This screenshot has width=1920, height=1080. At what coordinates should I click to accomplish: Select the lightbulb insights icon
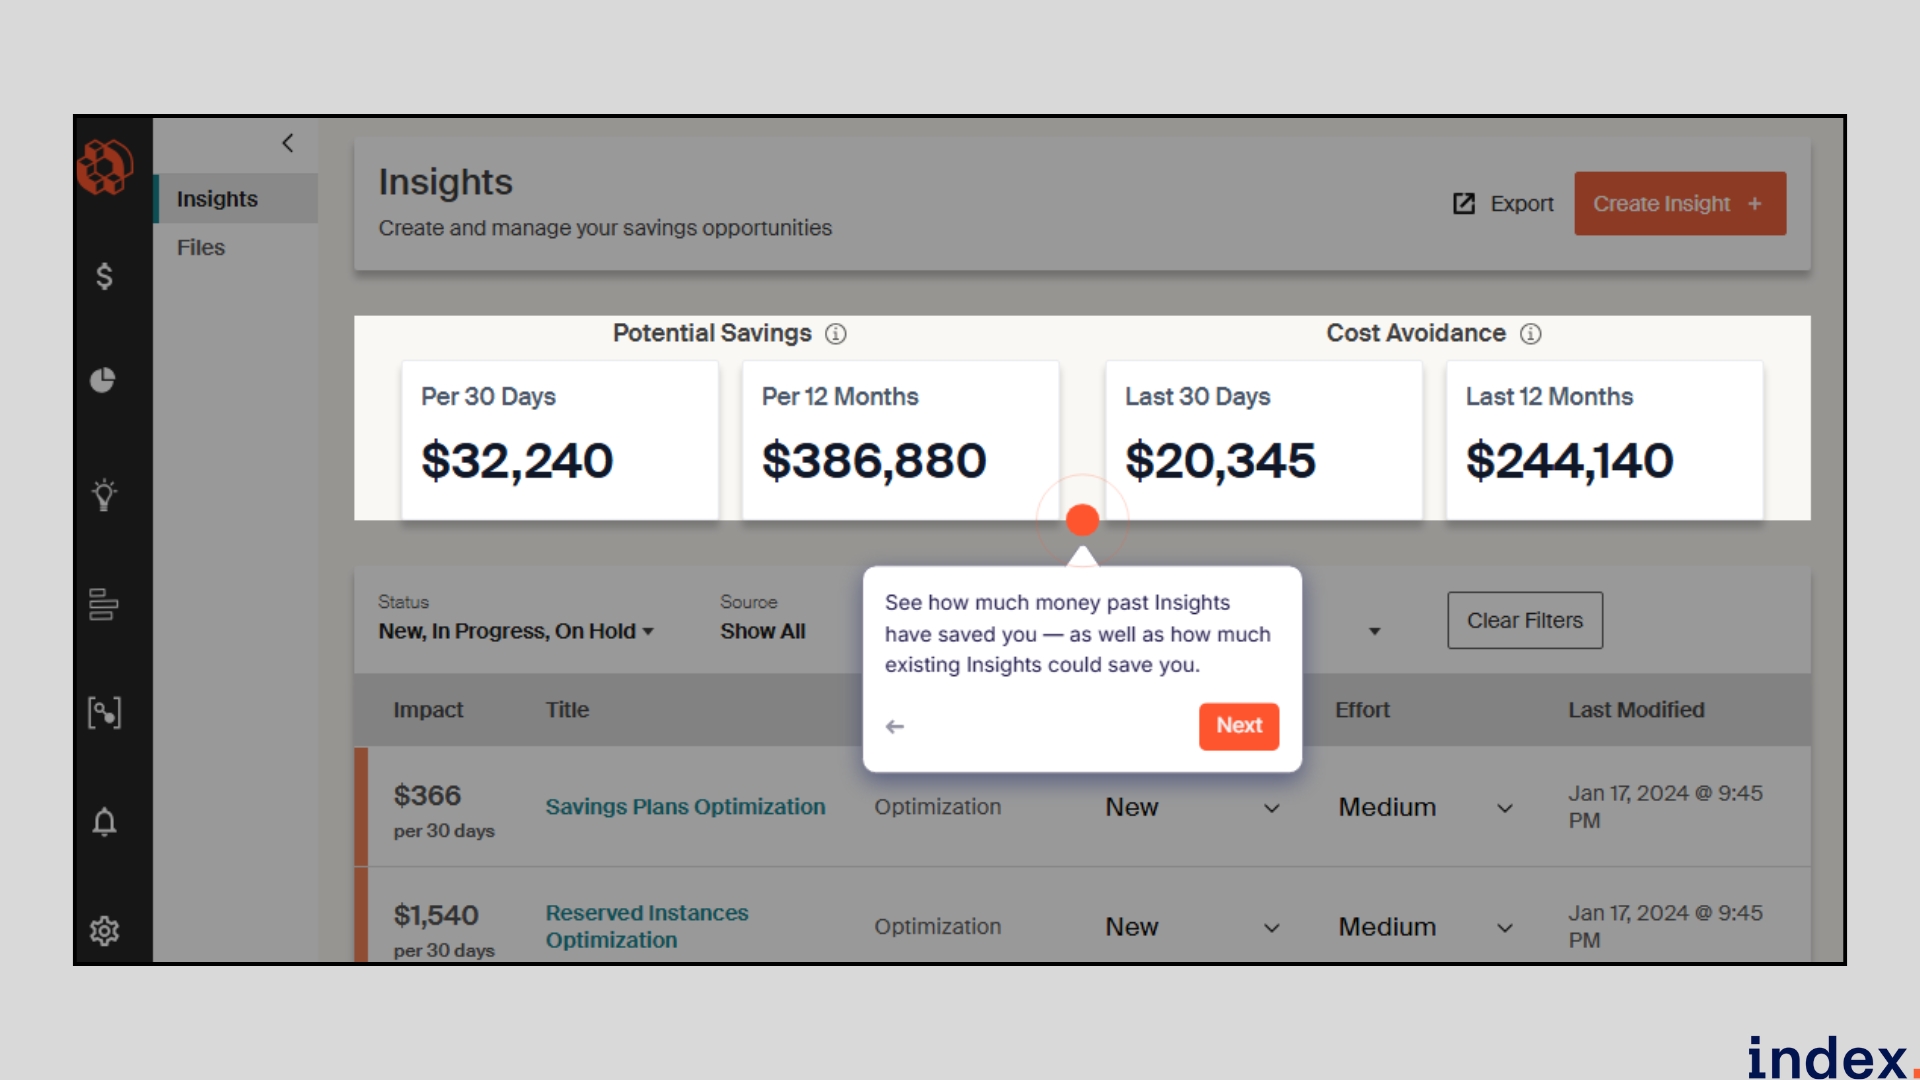[x=104, y=494]
